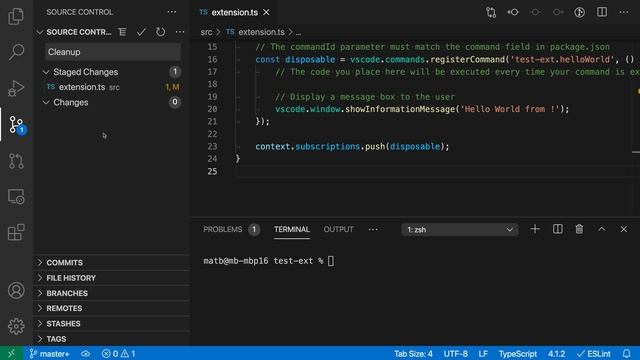Viewport: 640px width, 360px height.
Task: Open remote window indicator in status bar
Action: [11, 353]
